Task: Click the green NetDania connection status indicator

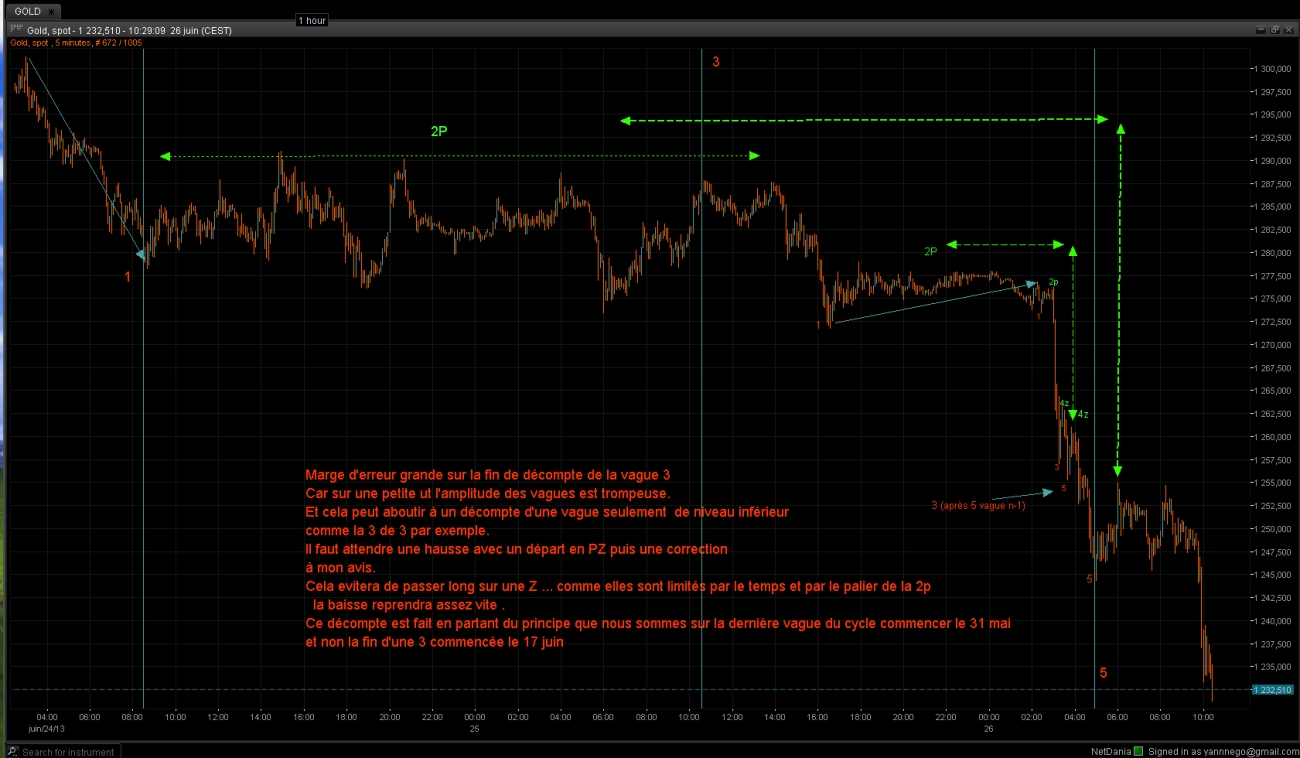Action: [1138, 751]
